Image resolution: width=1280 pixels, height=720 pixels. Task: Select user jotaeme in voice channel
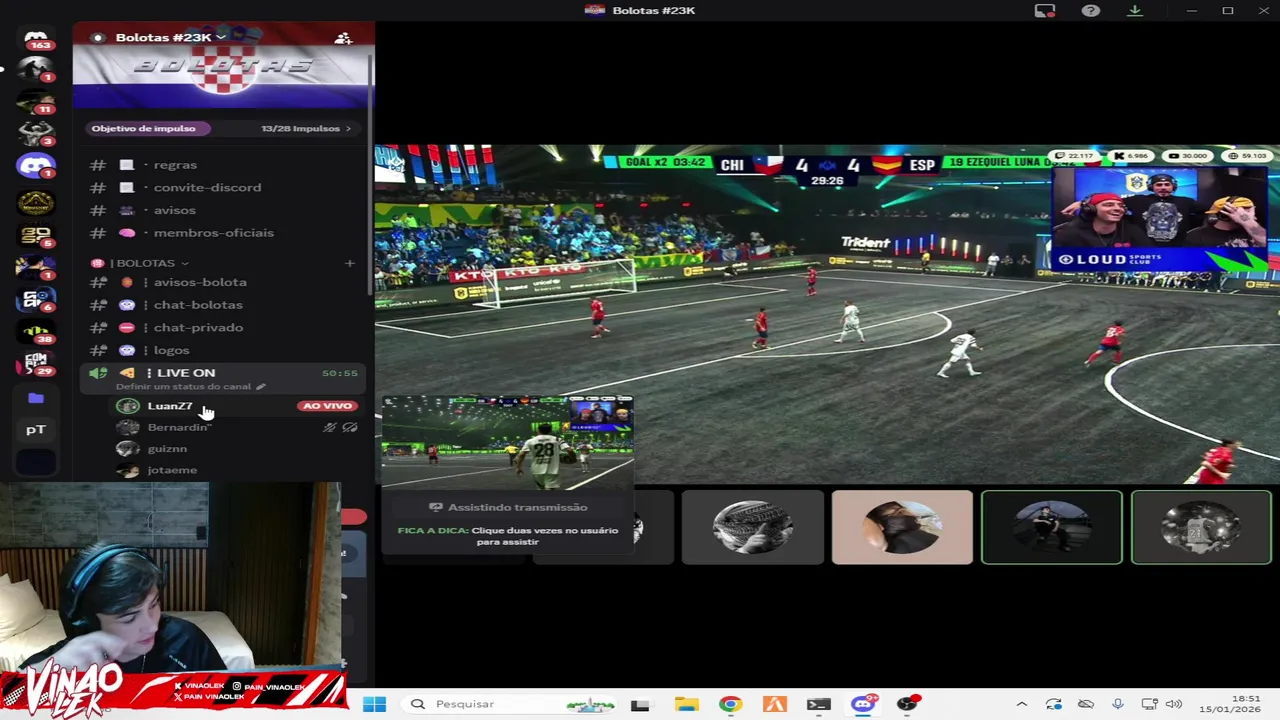(x=172, y=470)
